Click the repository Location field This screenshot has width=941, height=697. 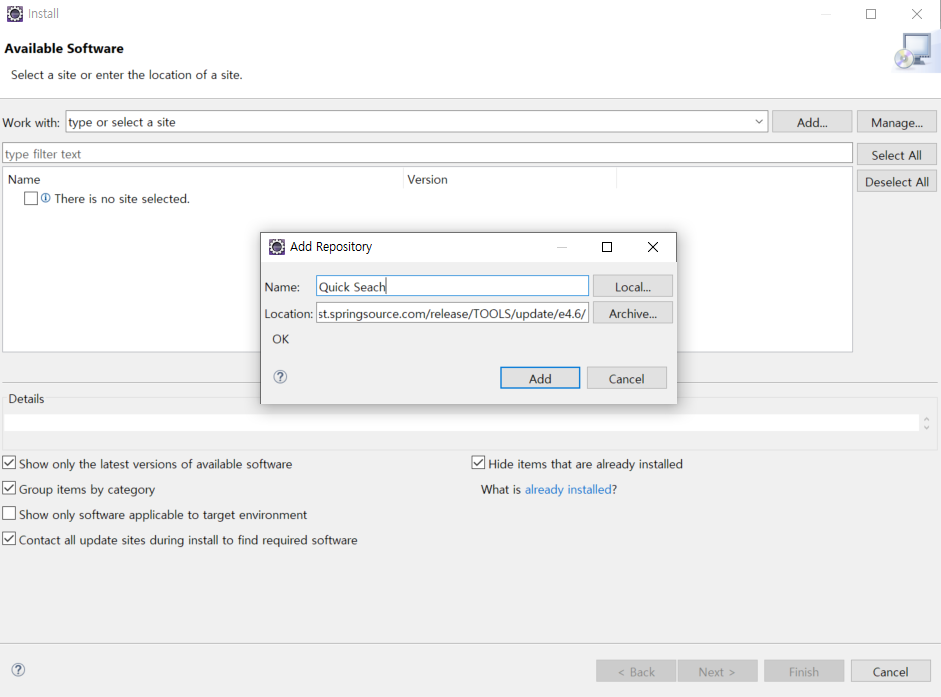tap(452, 313)
